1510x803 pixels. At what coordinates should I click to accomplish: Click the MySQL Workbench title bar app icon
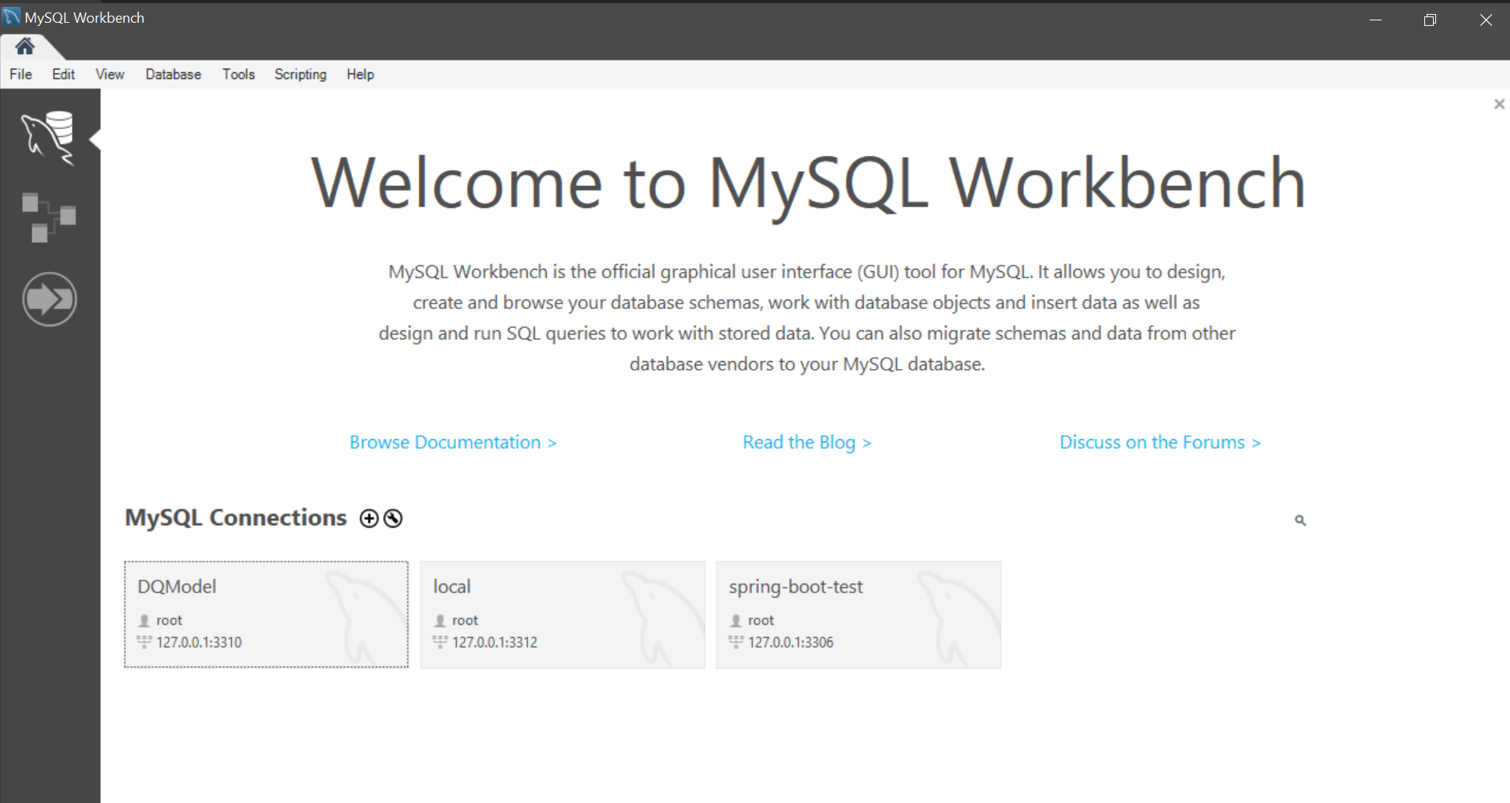[12, 17]
